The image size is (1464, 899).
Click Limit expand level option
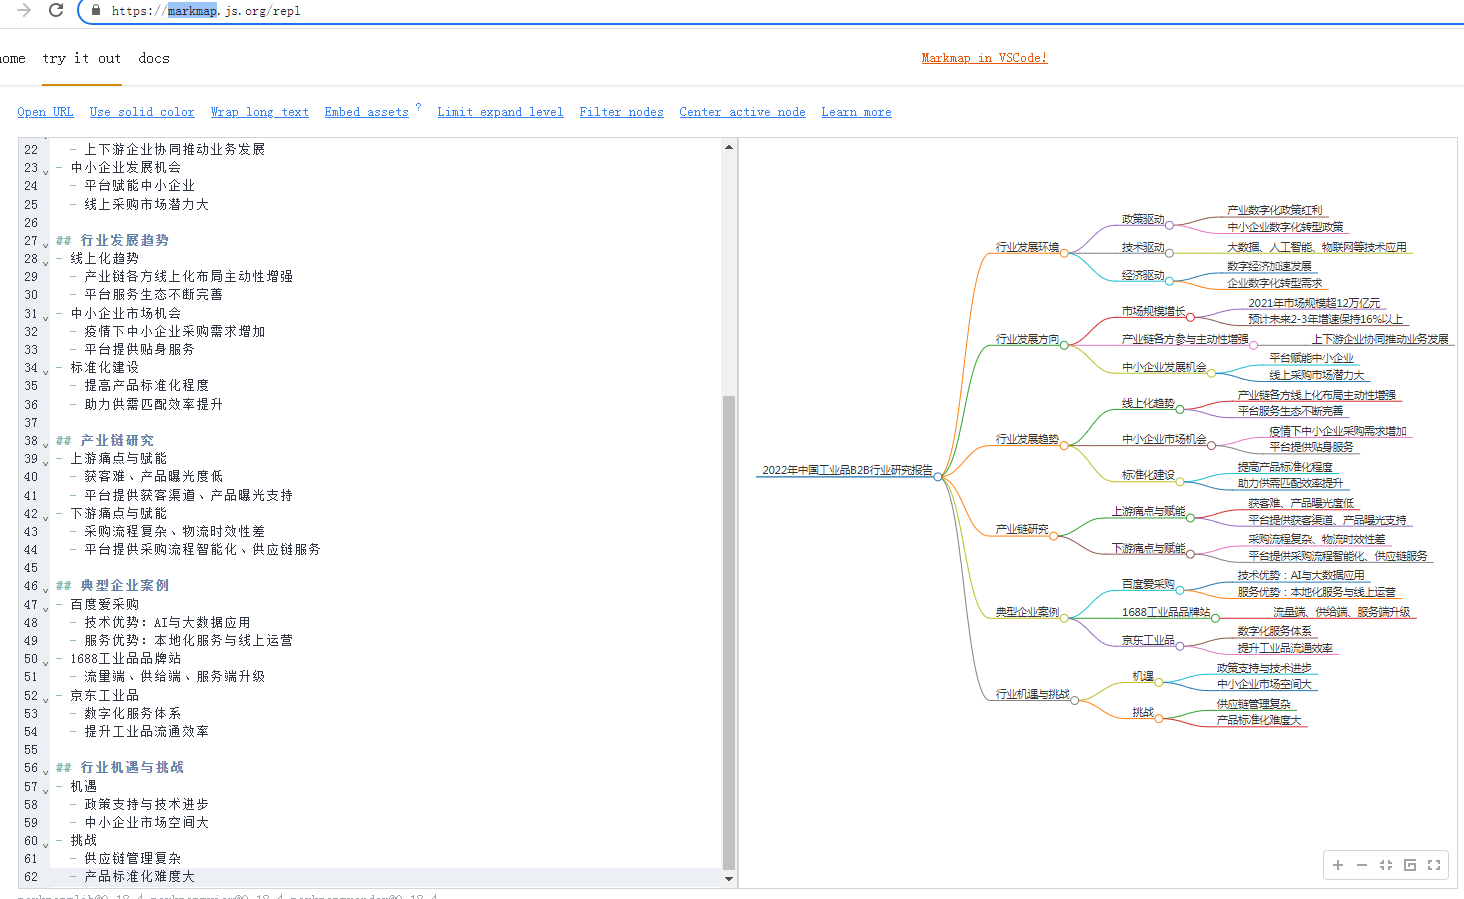coord(500,112)
